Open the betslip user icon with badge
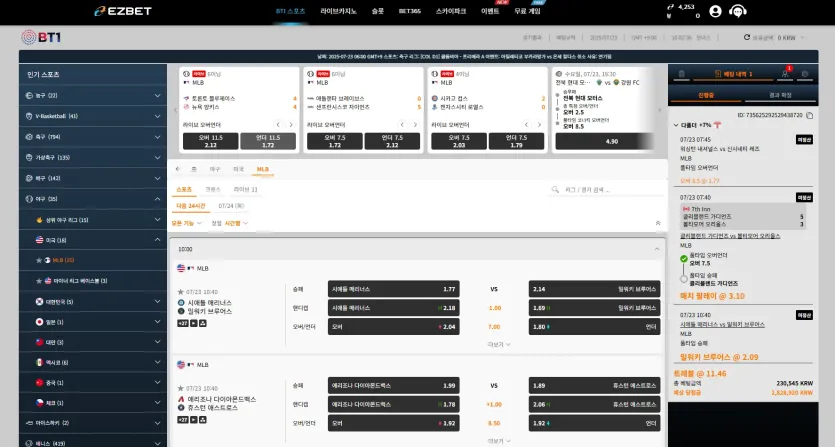The width and height of the screenshot is (835, 447). [x=785, y=74]
